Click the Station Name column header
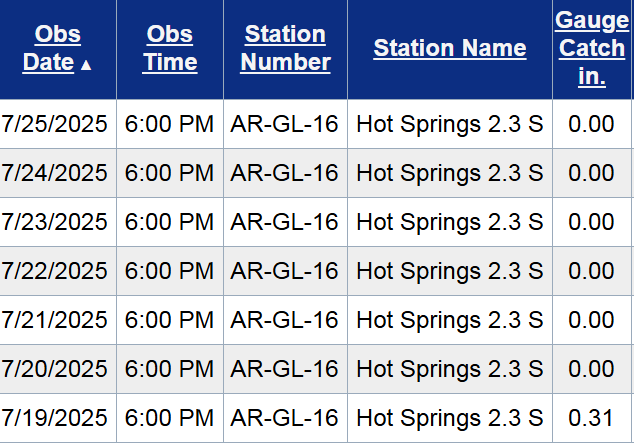Screen dimensions: 634x443 [x=450, y=48]
